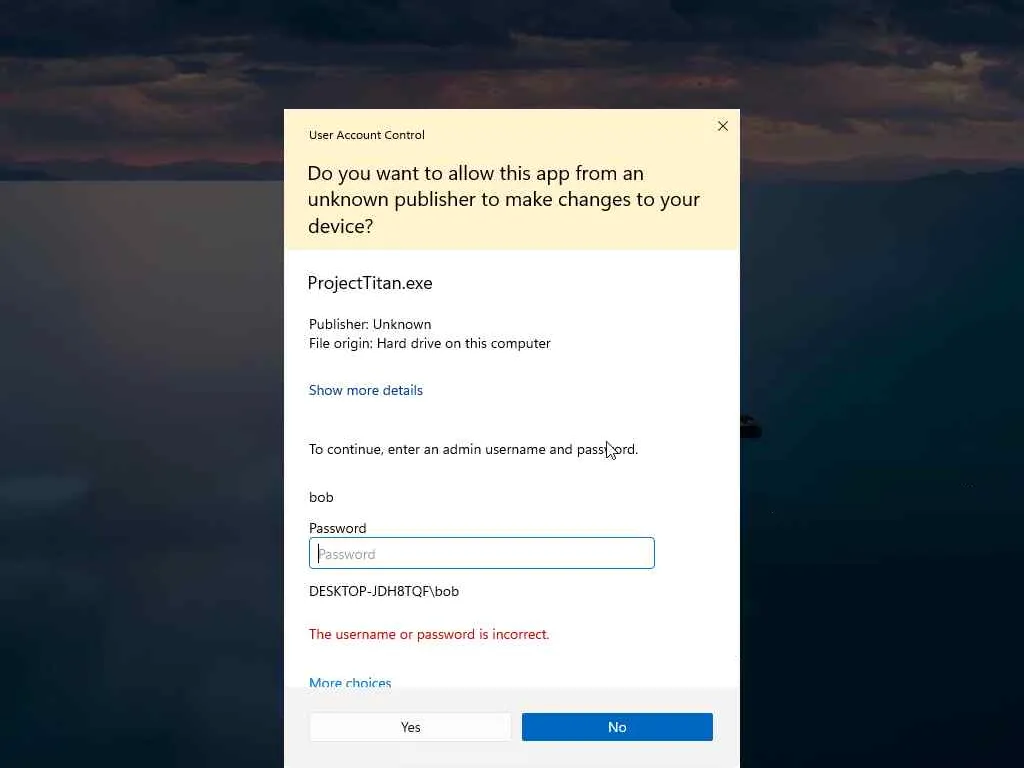The height and width of the screenshot is (768, 1024).
Task: Select the bob username label
Action: click(321, 497)
